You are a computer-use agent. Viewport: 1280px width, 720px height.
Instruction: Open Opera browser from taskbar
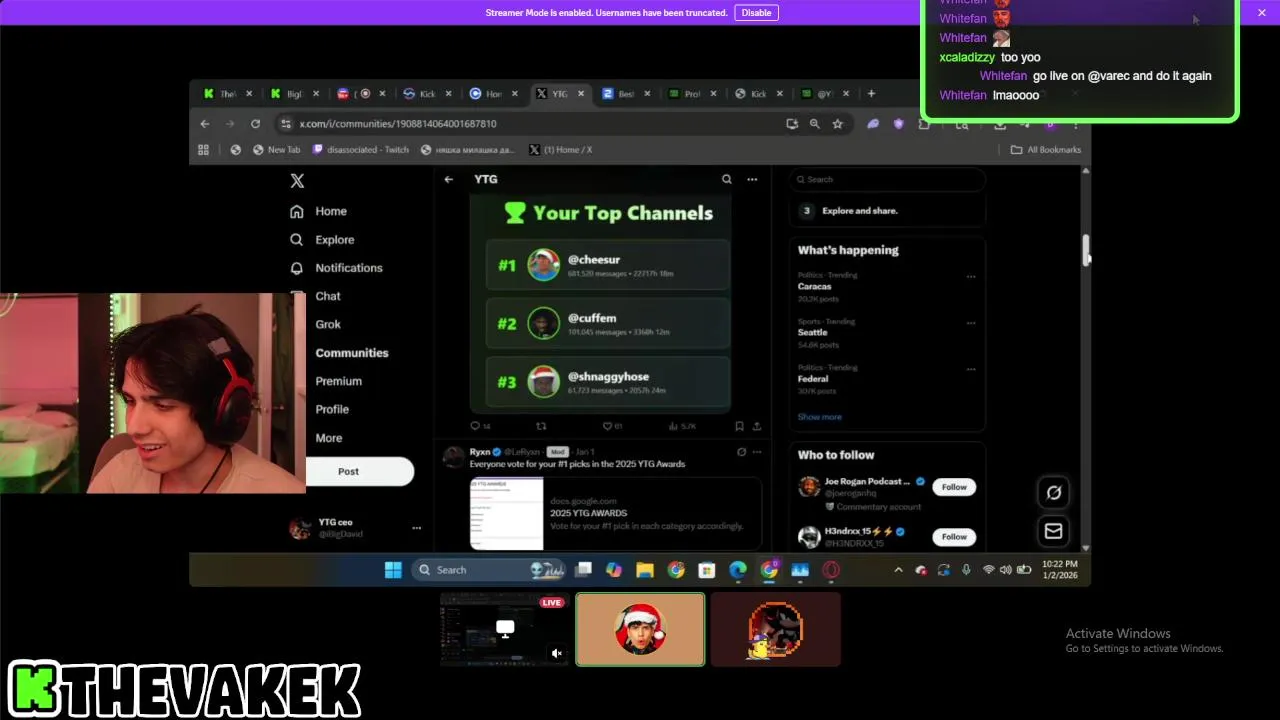tap(831, 570)
